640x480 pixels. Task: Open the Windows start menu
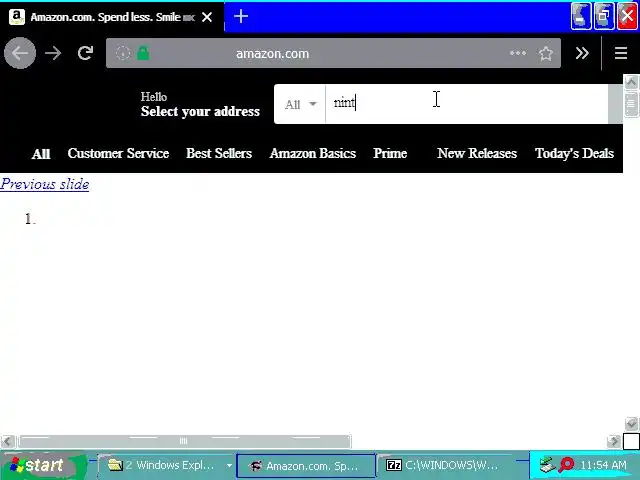pos(43,465)
